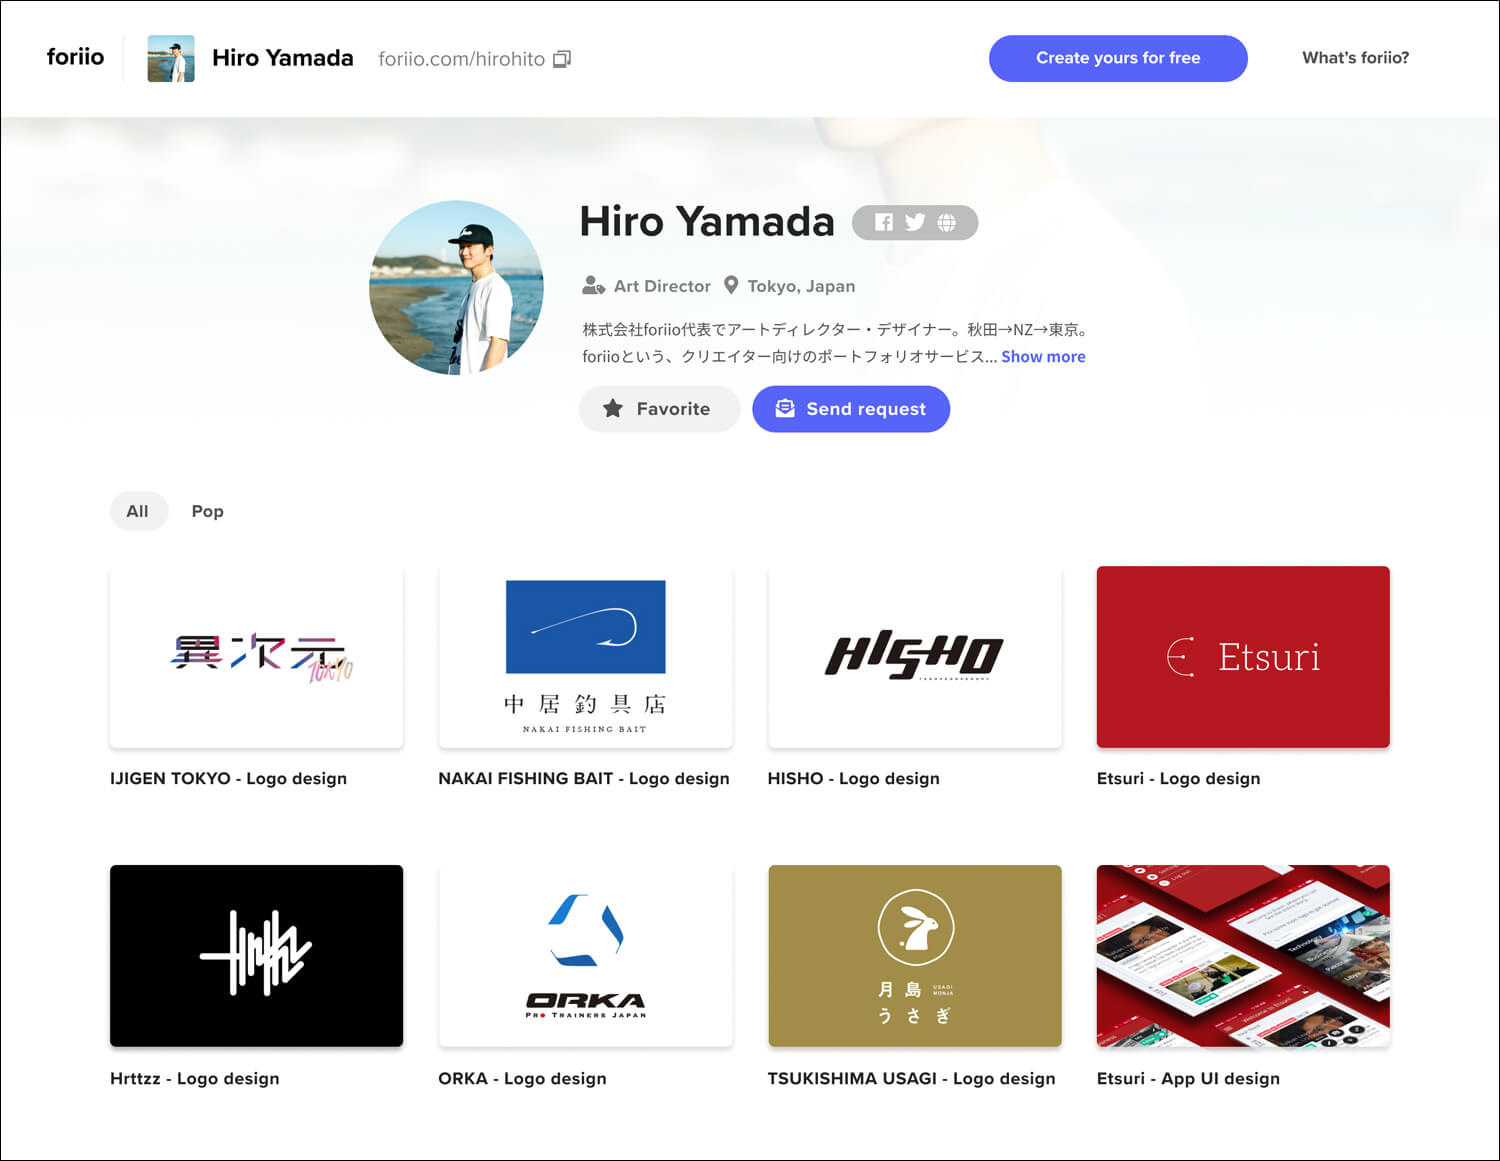The image size is (1500, 1161).
Task: Open the Etsuri app UI screens thumbnail
Action: point(1243,956)
